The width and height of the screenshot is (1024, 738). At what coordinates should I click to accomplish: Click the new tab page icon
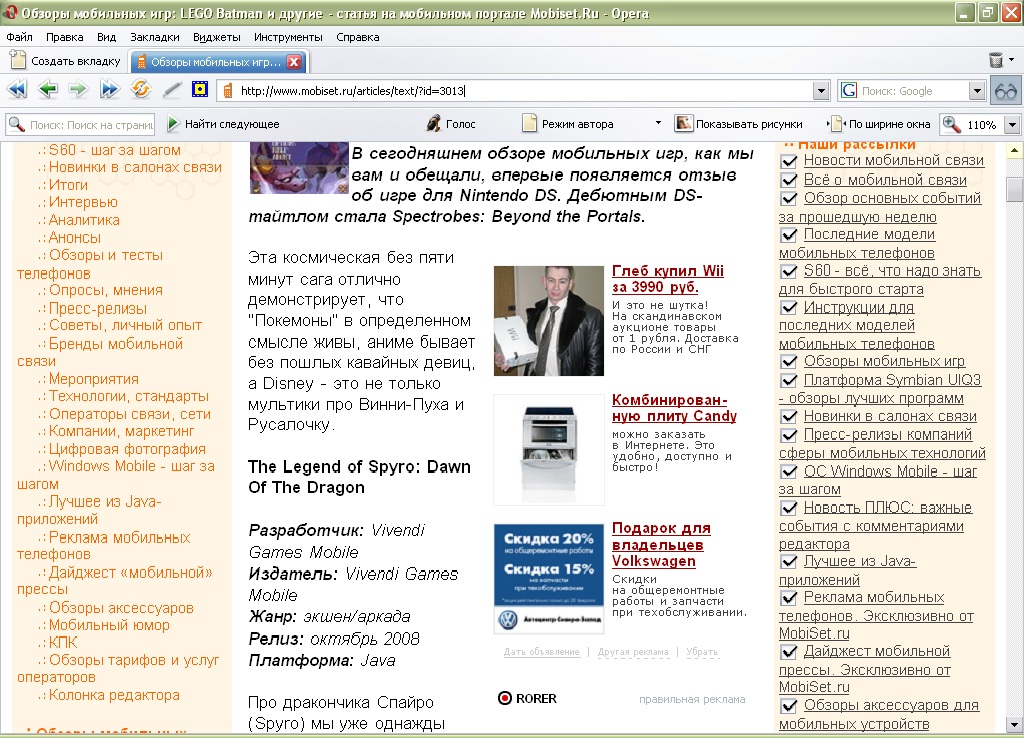coord(18,61)
